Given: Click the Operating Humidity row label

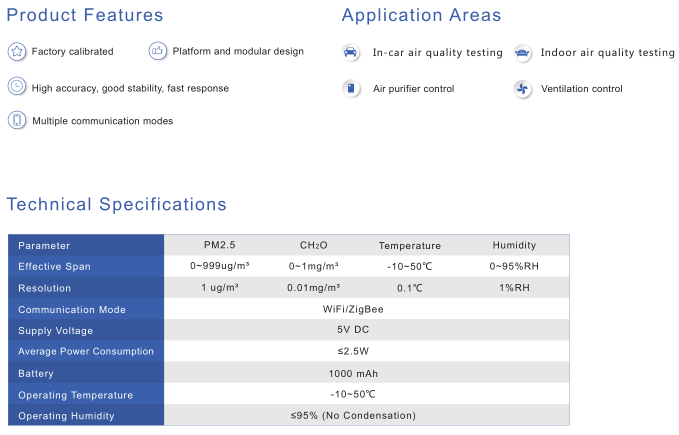Looking at the screenshot, I should (86, 416).
